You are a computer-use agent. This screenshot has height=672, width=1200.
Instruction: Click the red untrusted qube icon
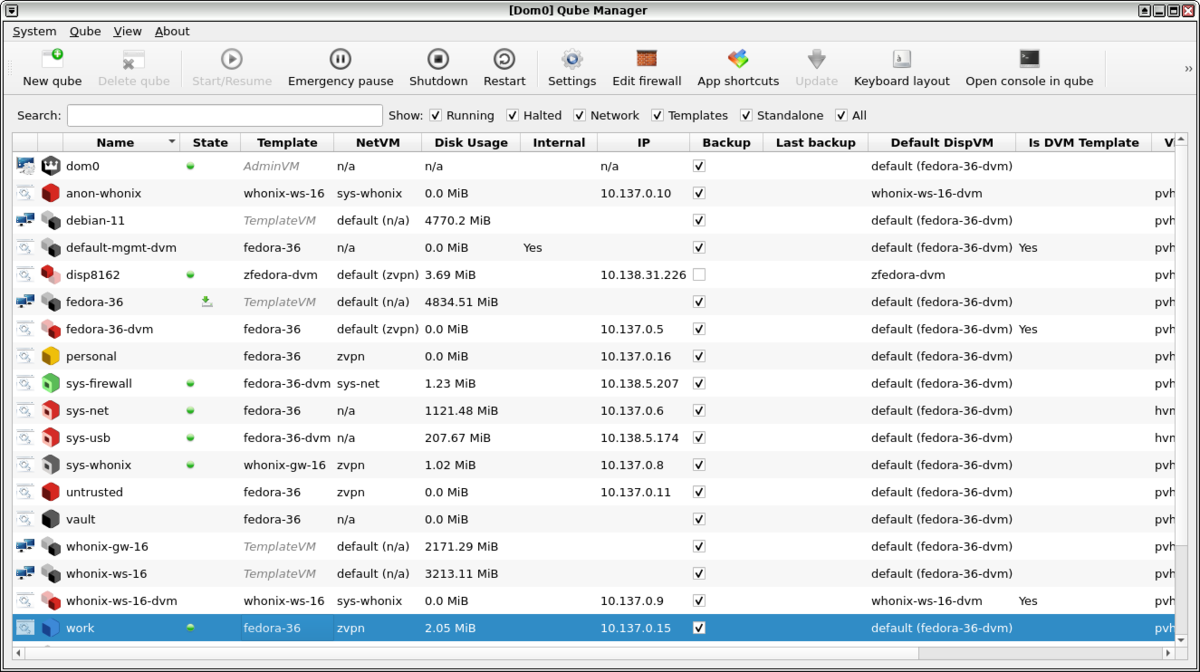[x=51, y=492]
